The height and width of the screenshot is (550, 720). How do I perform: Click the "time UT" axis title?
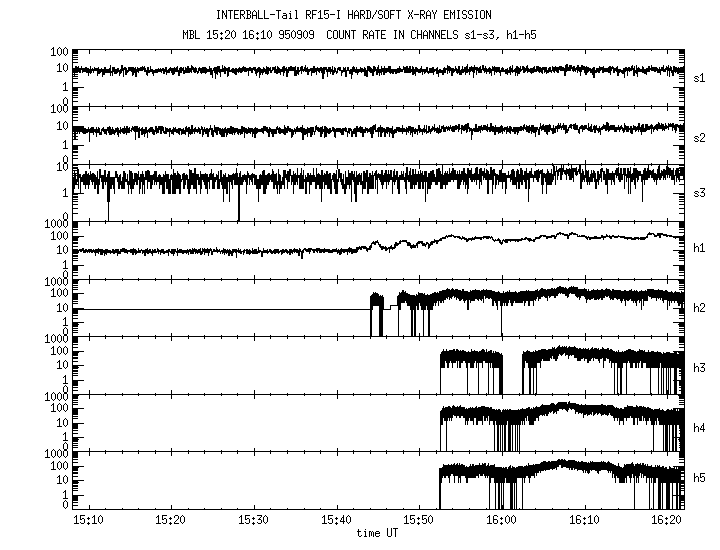pyautogui.click(x=378, y=534)
